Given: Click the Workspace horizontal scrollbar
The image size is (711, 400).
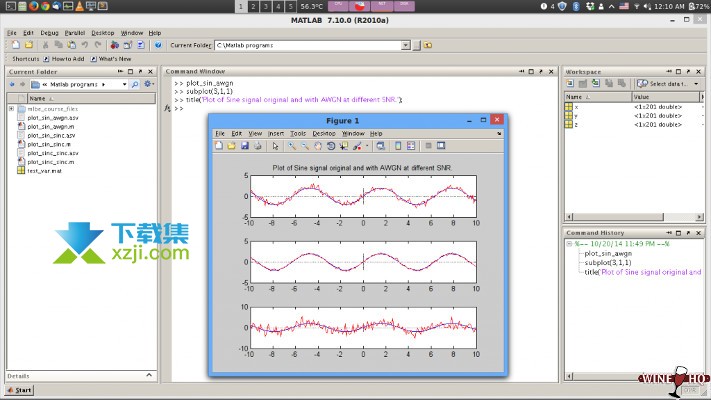Looking at the screenshot, I should point(618,217).
